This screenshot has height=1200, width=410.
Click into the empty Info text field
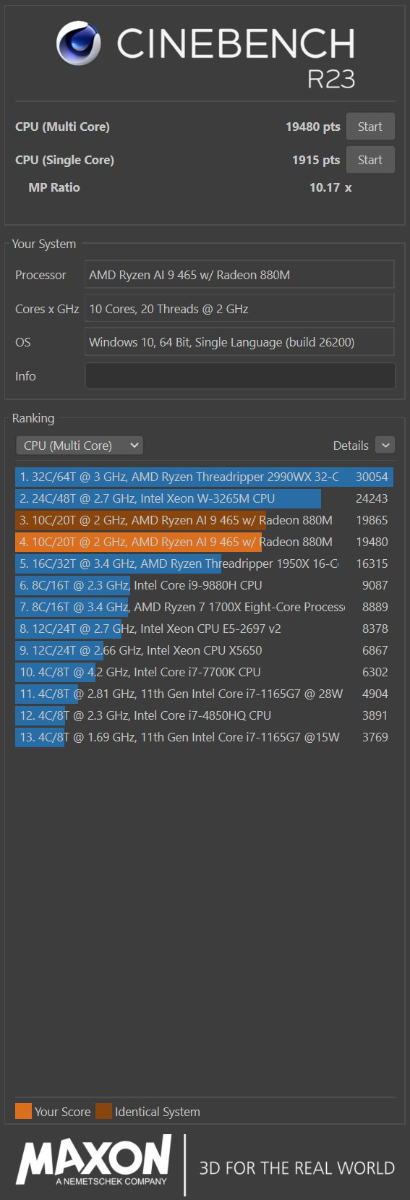(x=240, y=376)
